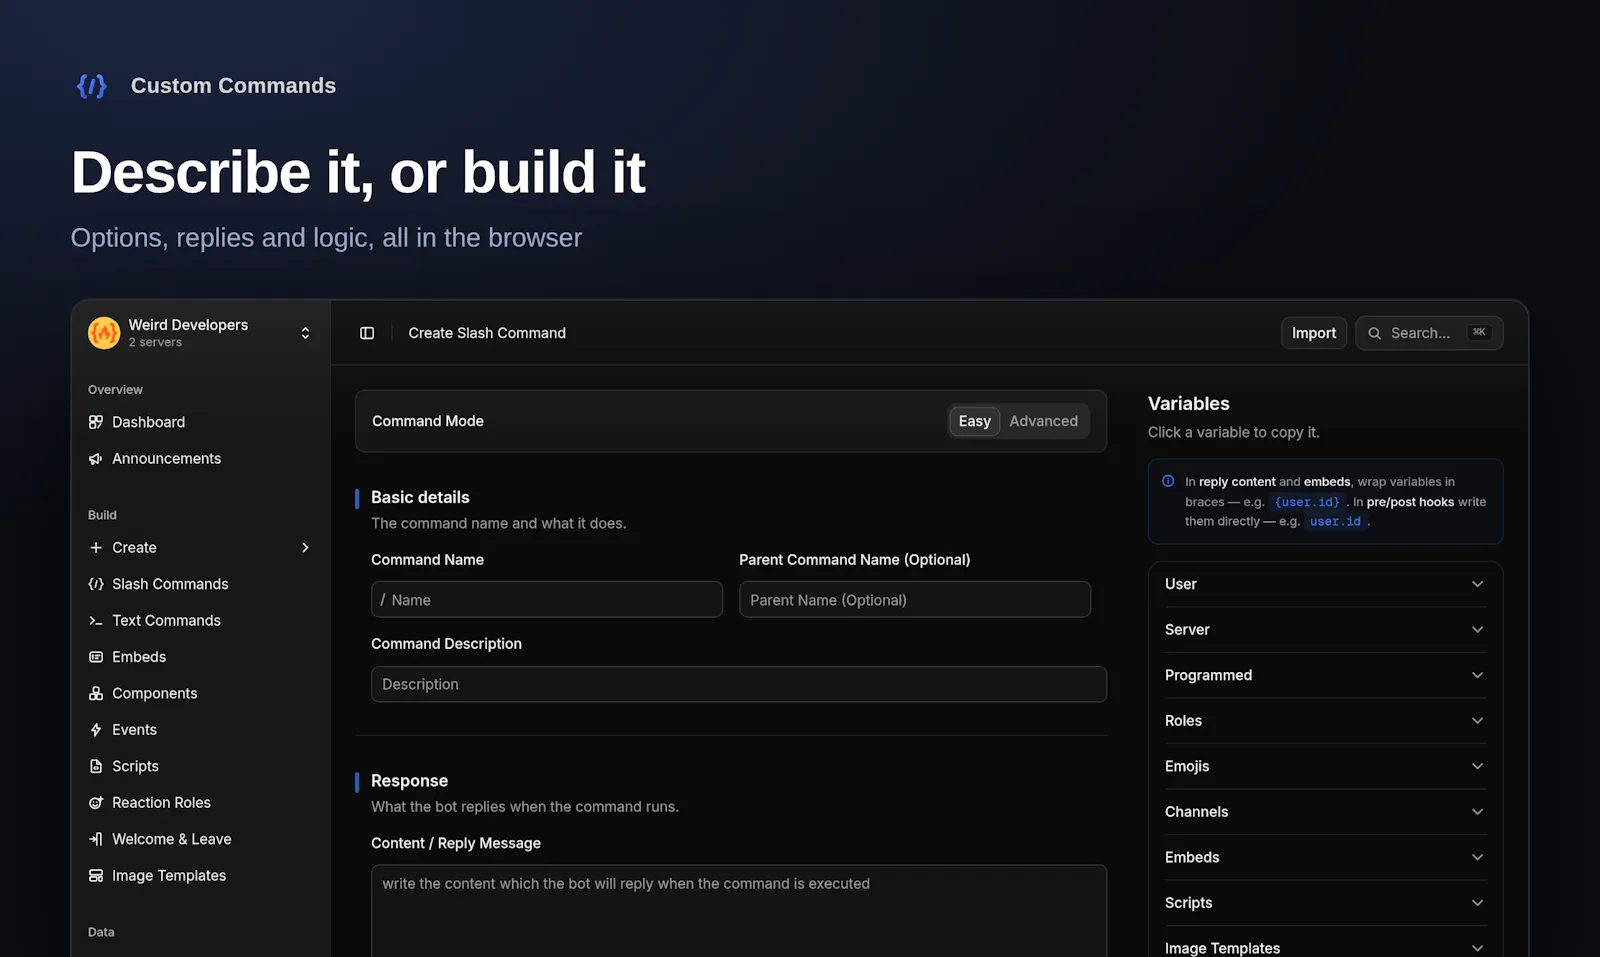The height and width of the screenshot is (957, 1600).
Task: Expand the Image Templates variables section
Action: coord(1325,947)
